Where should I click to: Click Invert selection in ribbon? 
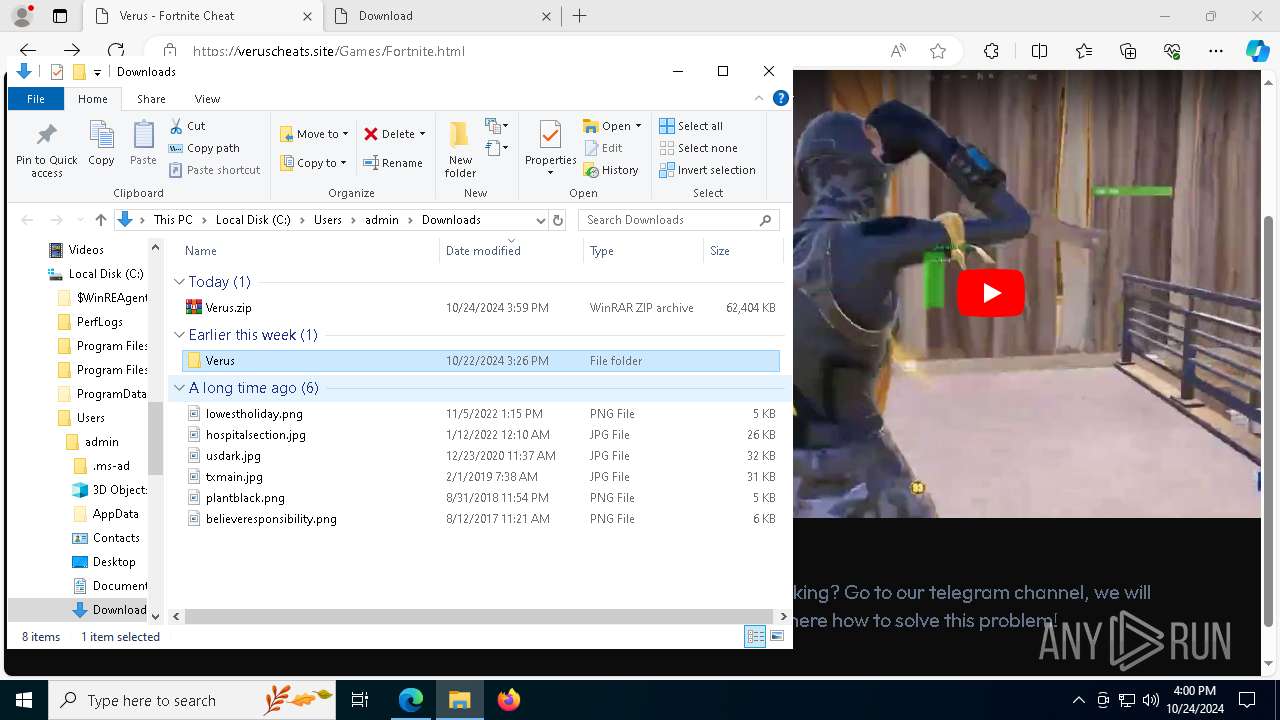point(707,170)
